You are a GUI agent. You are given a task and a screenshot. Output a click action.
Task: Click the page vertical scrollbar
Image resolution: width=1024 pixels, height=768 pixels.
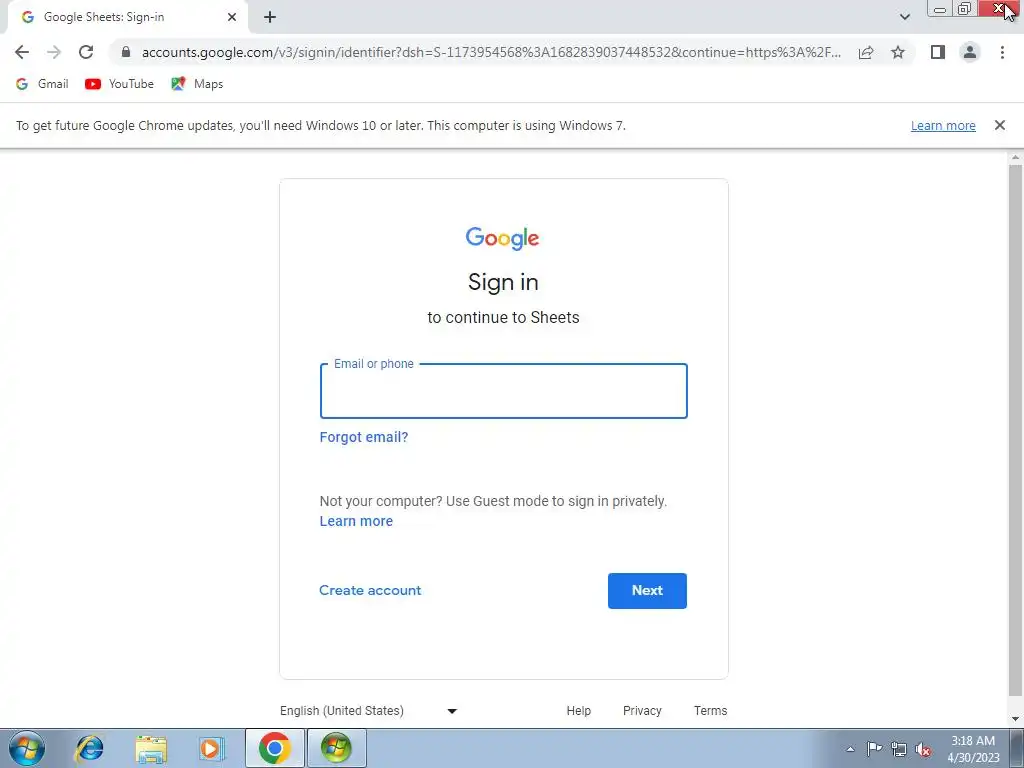pos(1016,431)
